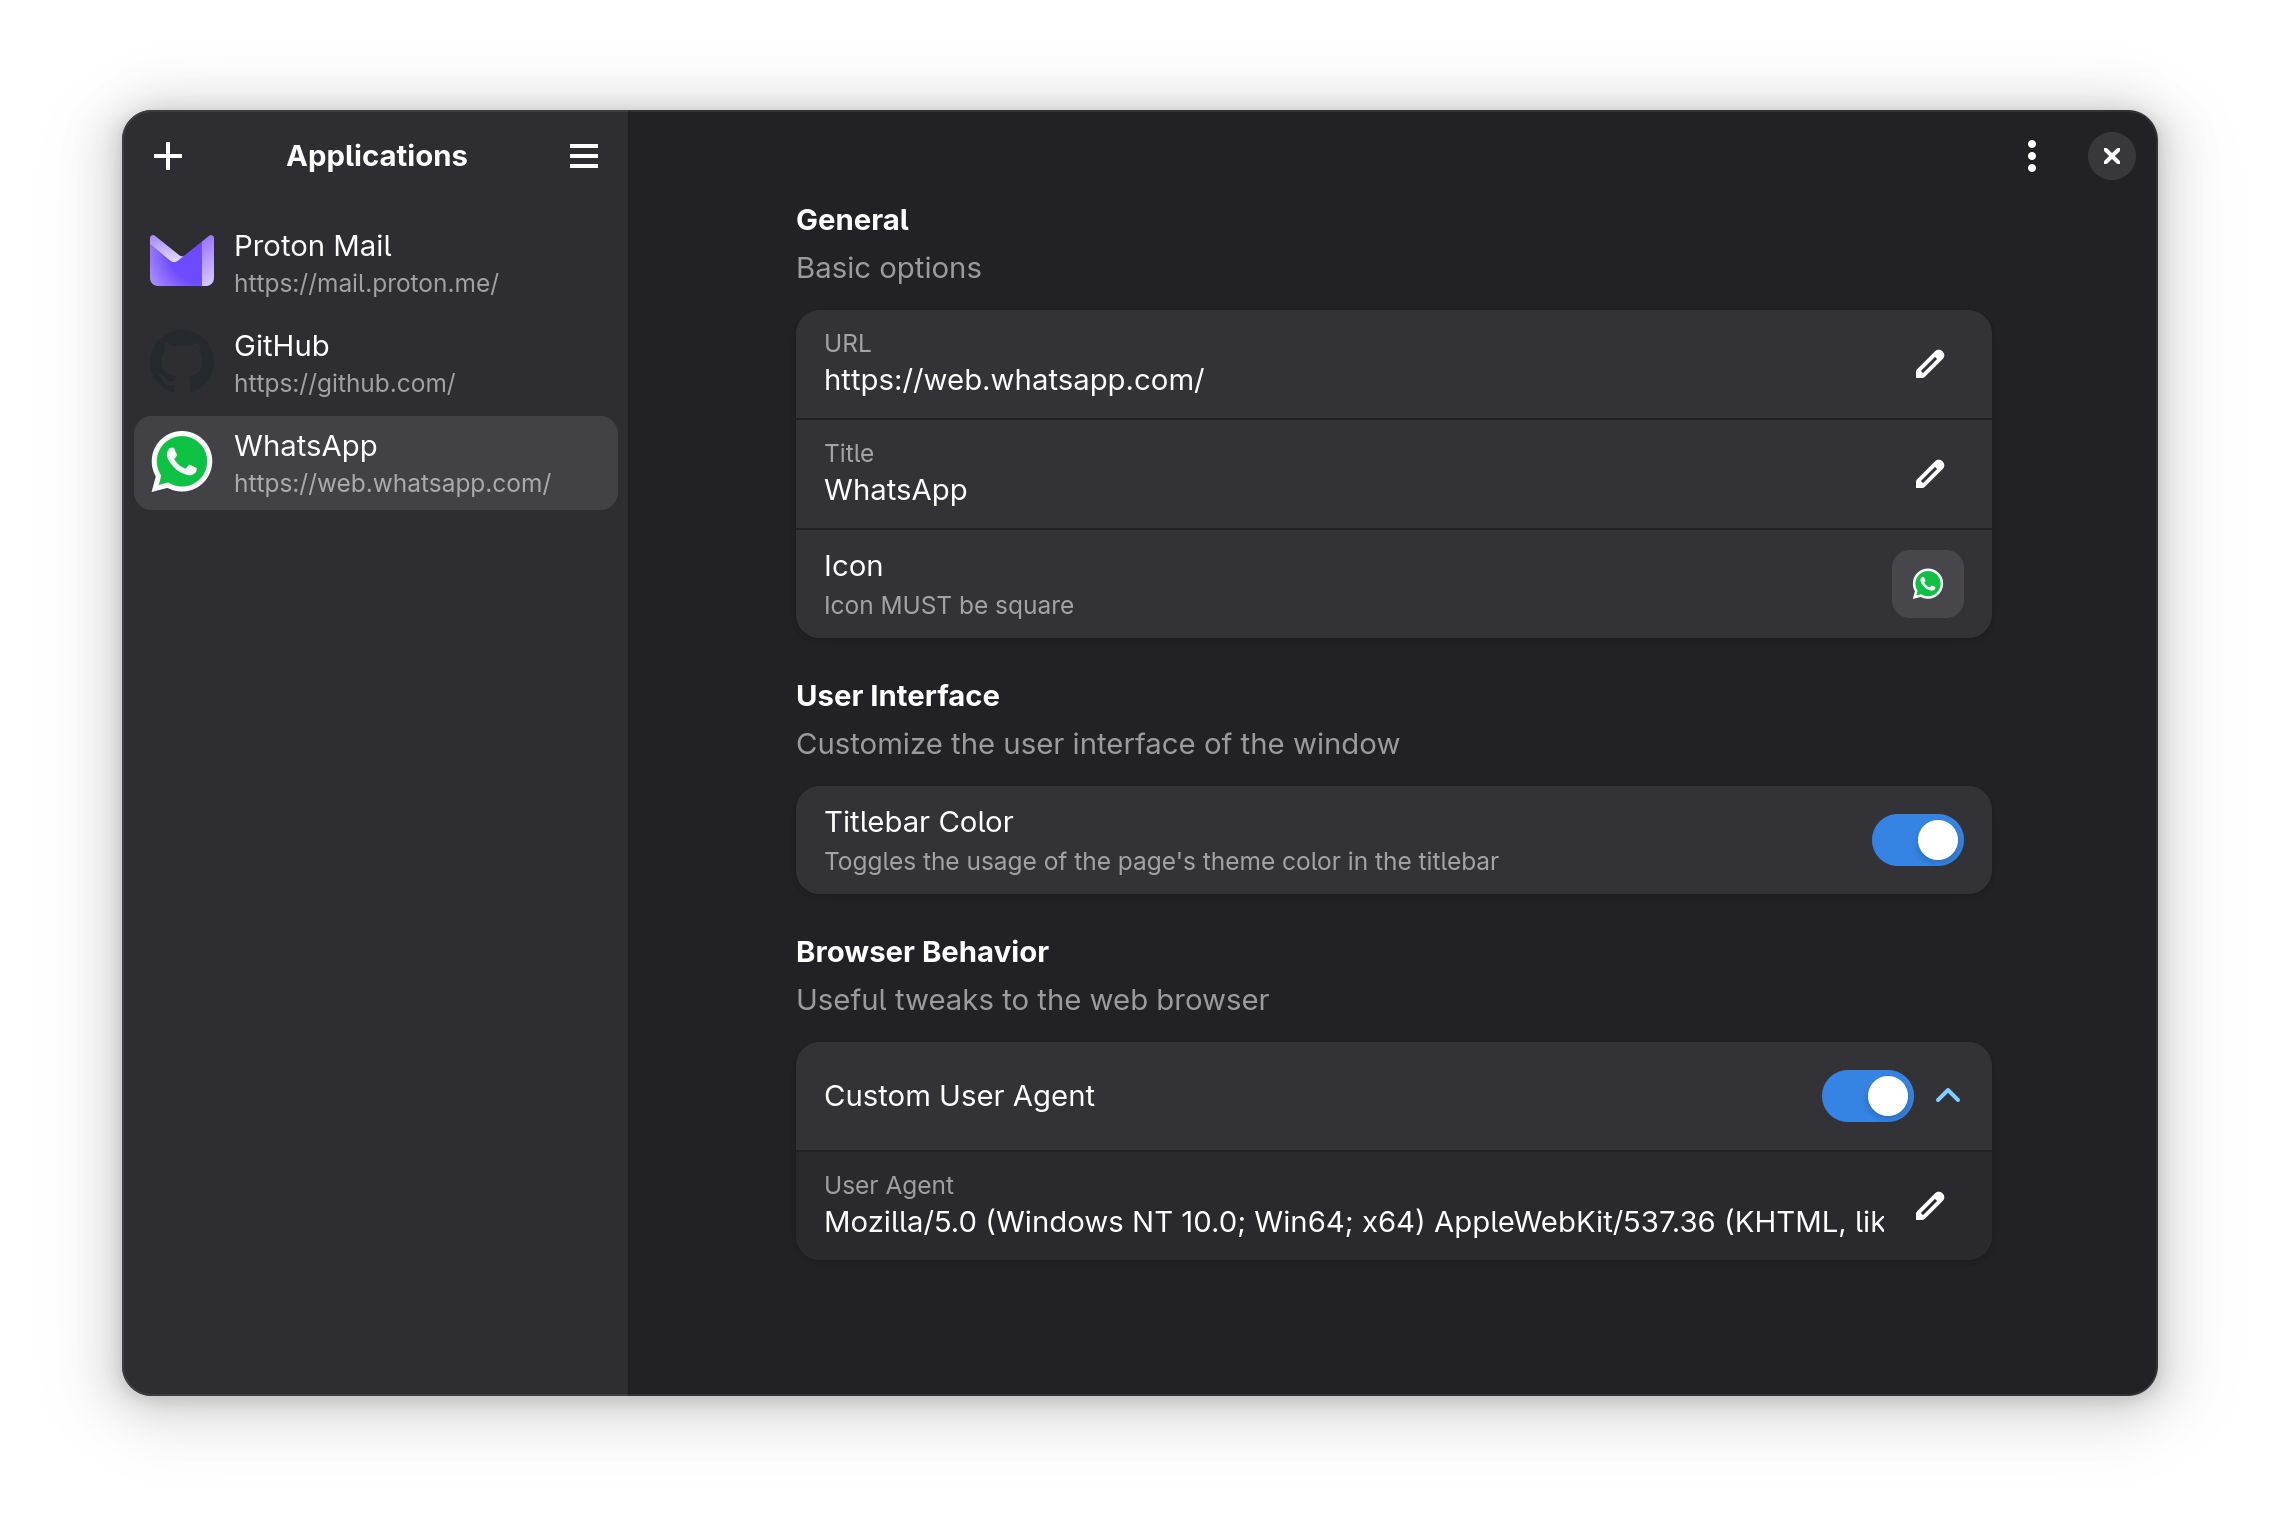Select the WhatsApp entry in Applications list
The height and width of the screenshot is (1530, 2280).
(375, 462)
